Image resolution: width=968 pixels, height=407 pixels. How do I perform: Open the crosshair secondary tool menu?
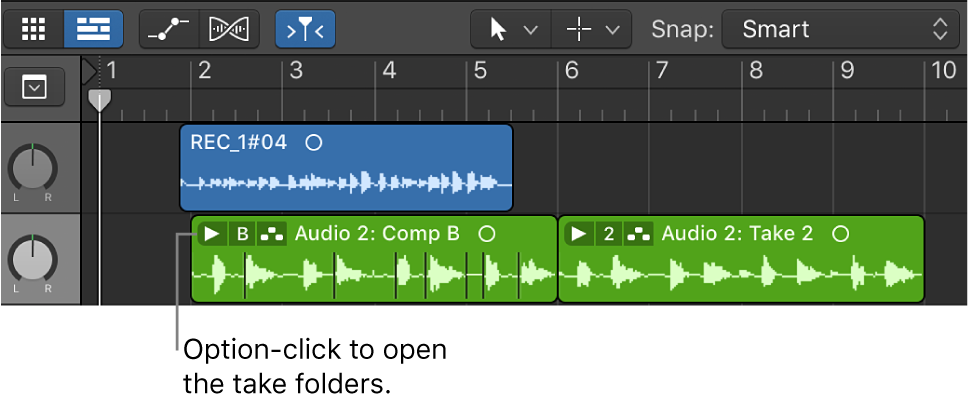coord(592,29)
